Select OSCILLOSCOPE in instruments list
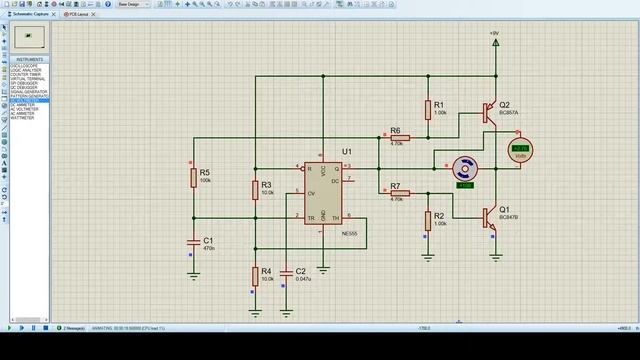 (24, 66)
